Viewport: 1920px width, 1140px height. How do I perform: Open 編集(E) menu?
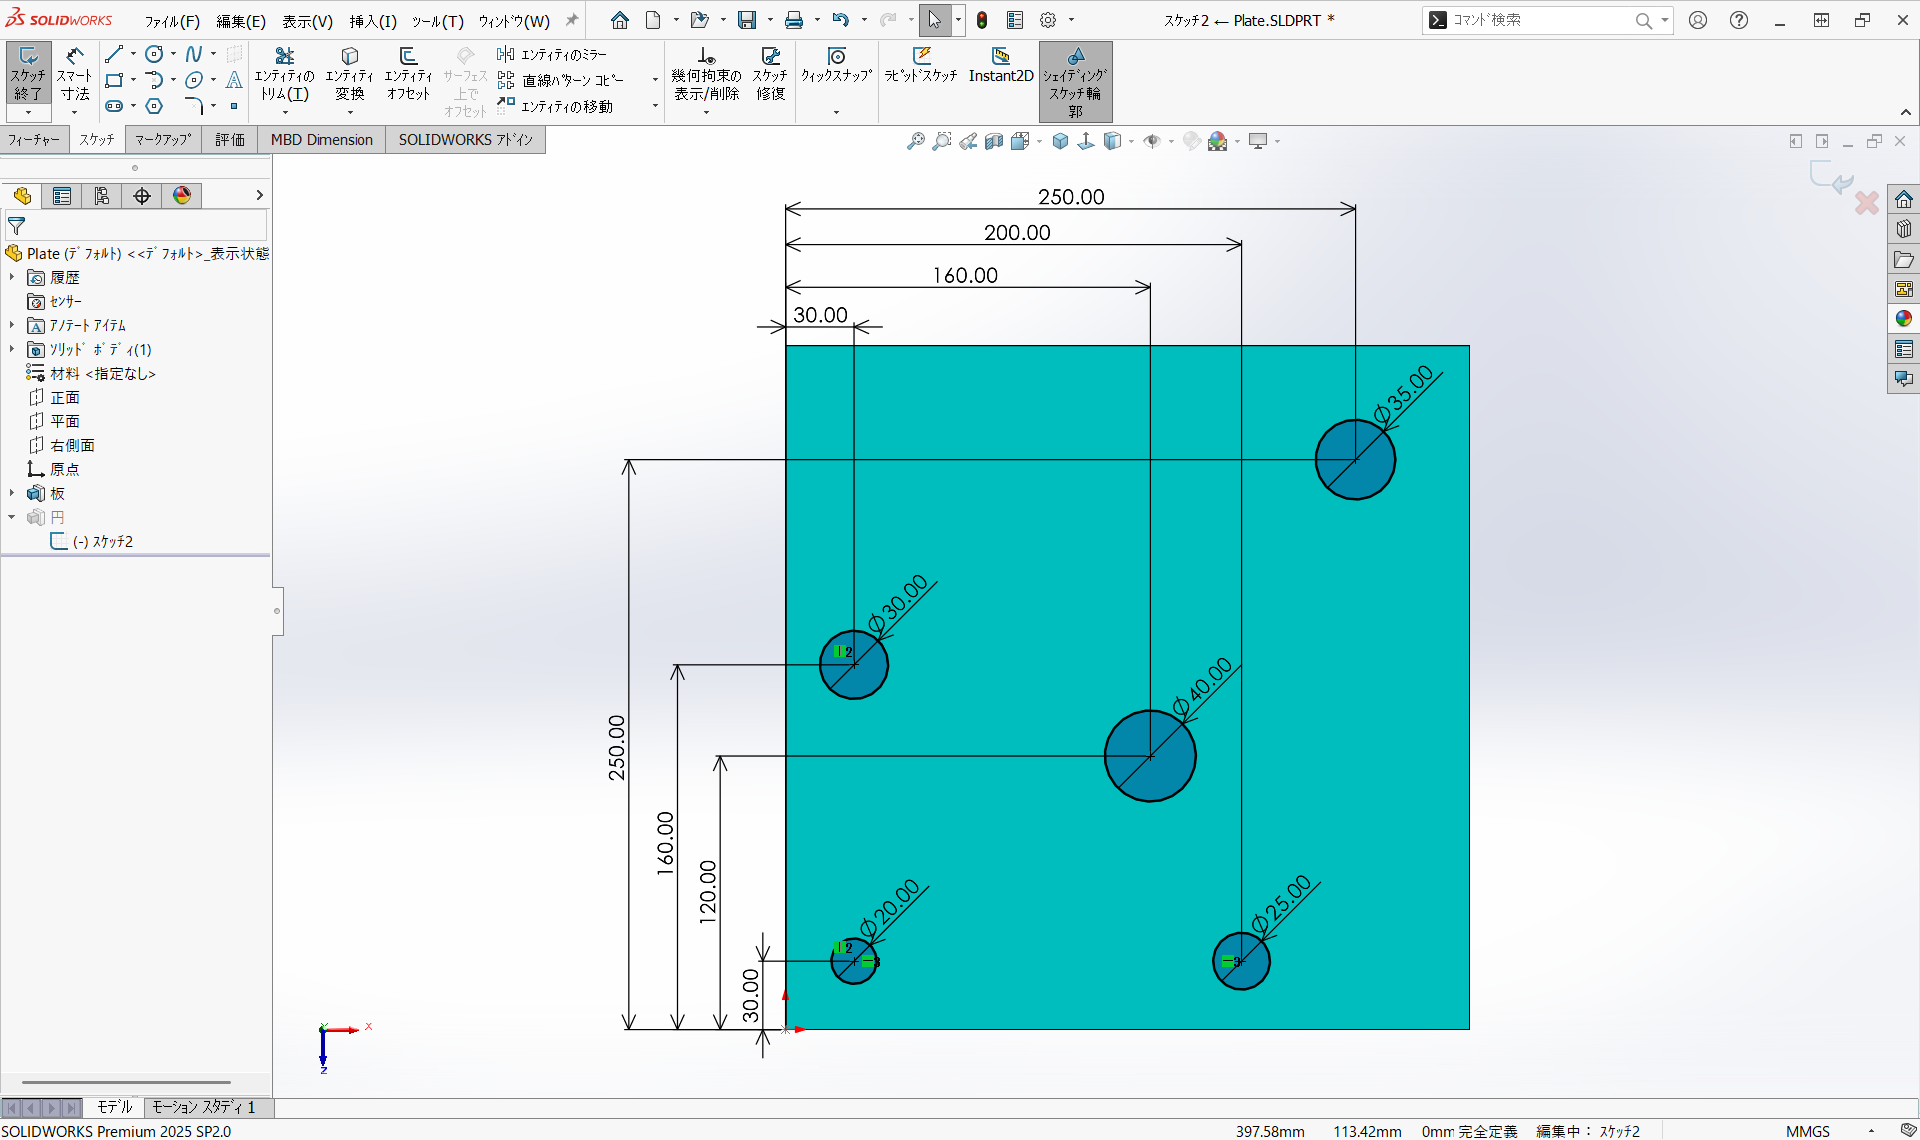pyautogui.click(x=241, y=20)
